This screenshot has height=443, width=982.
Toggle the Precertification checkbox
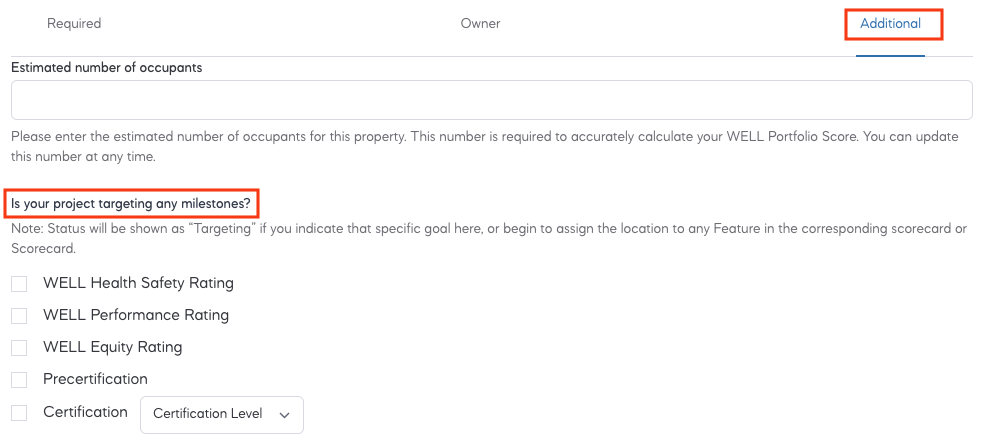(x=19, y=380)
